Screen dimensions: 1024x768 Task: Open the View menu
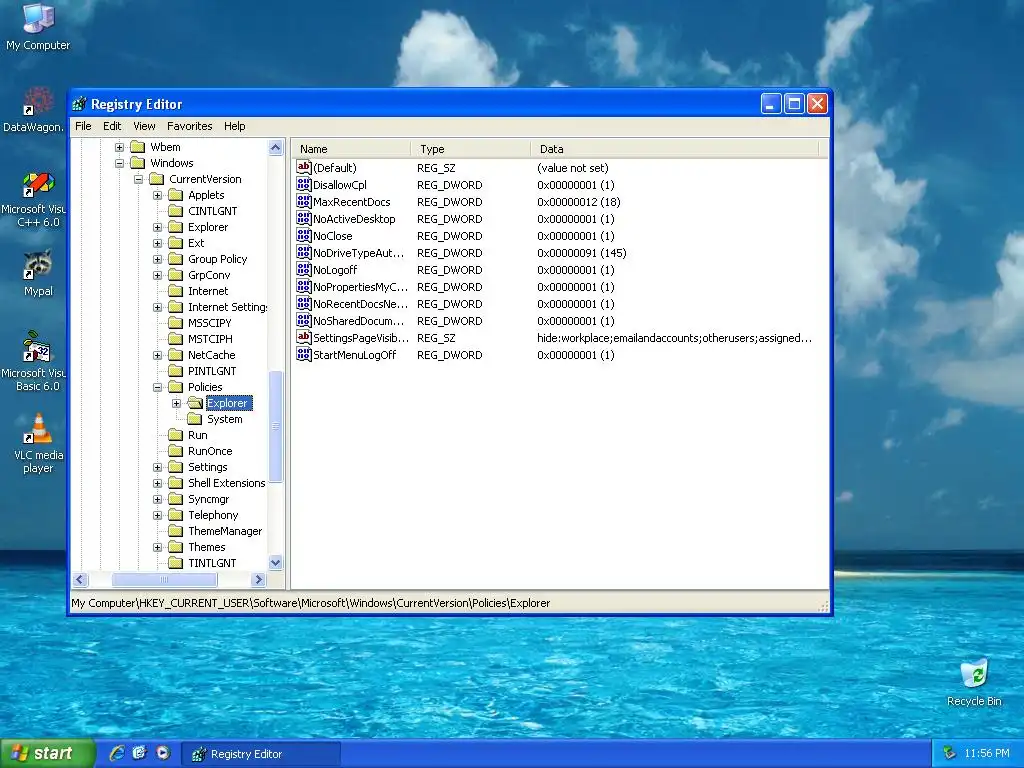click(144, 126)
